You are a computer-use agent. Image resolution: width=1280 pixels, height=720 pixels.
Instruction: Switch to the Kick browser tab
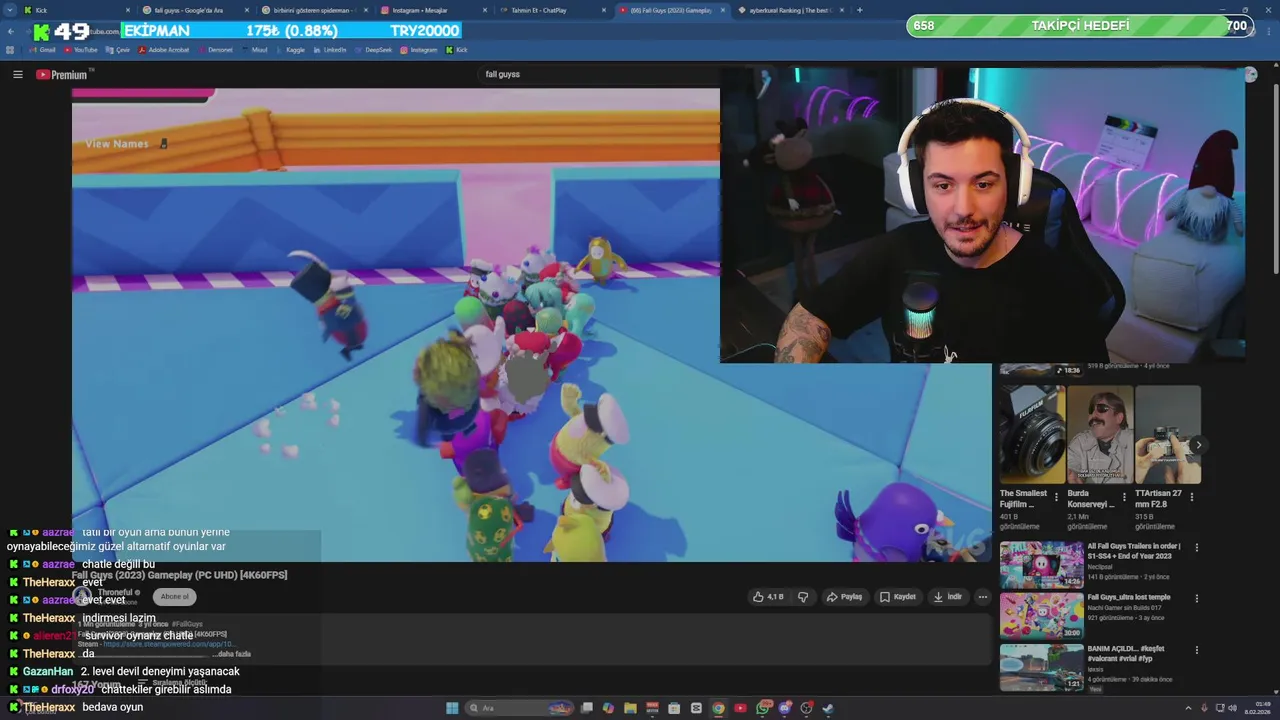pos(78,10)
